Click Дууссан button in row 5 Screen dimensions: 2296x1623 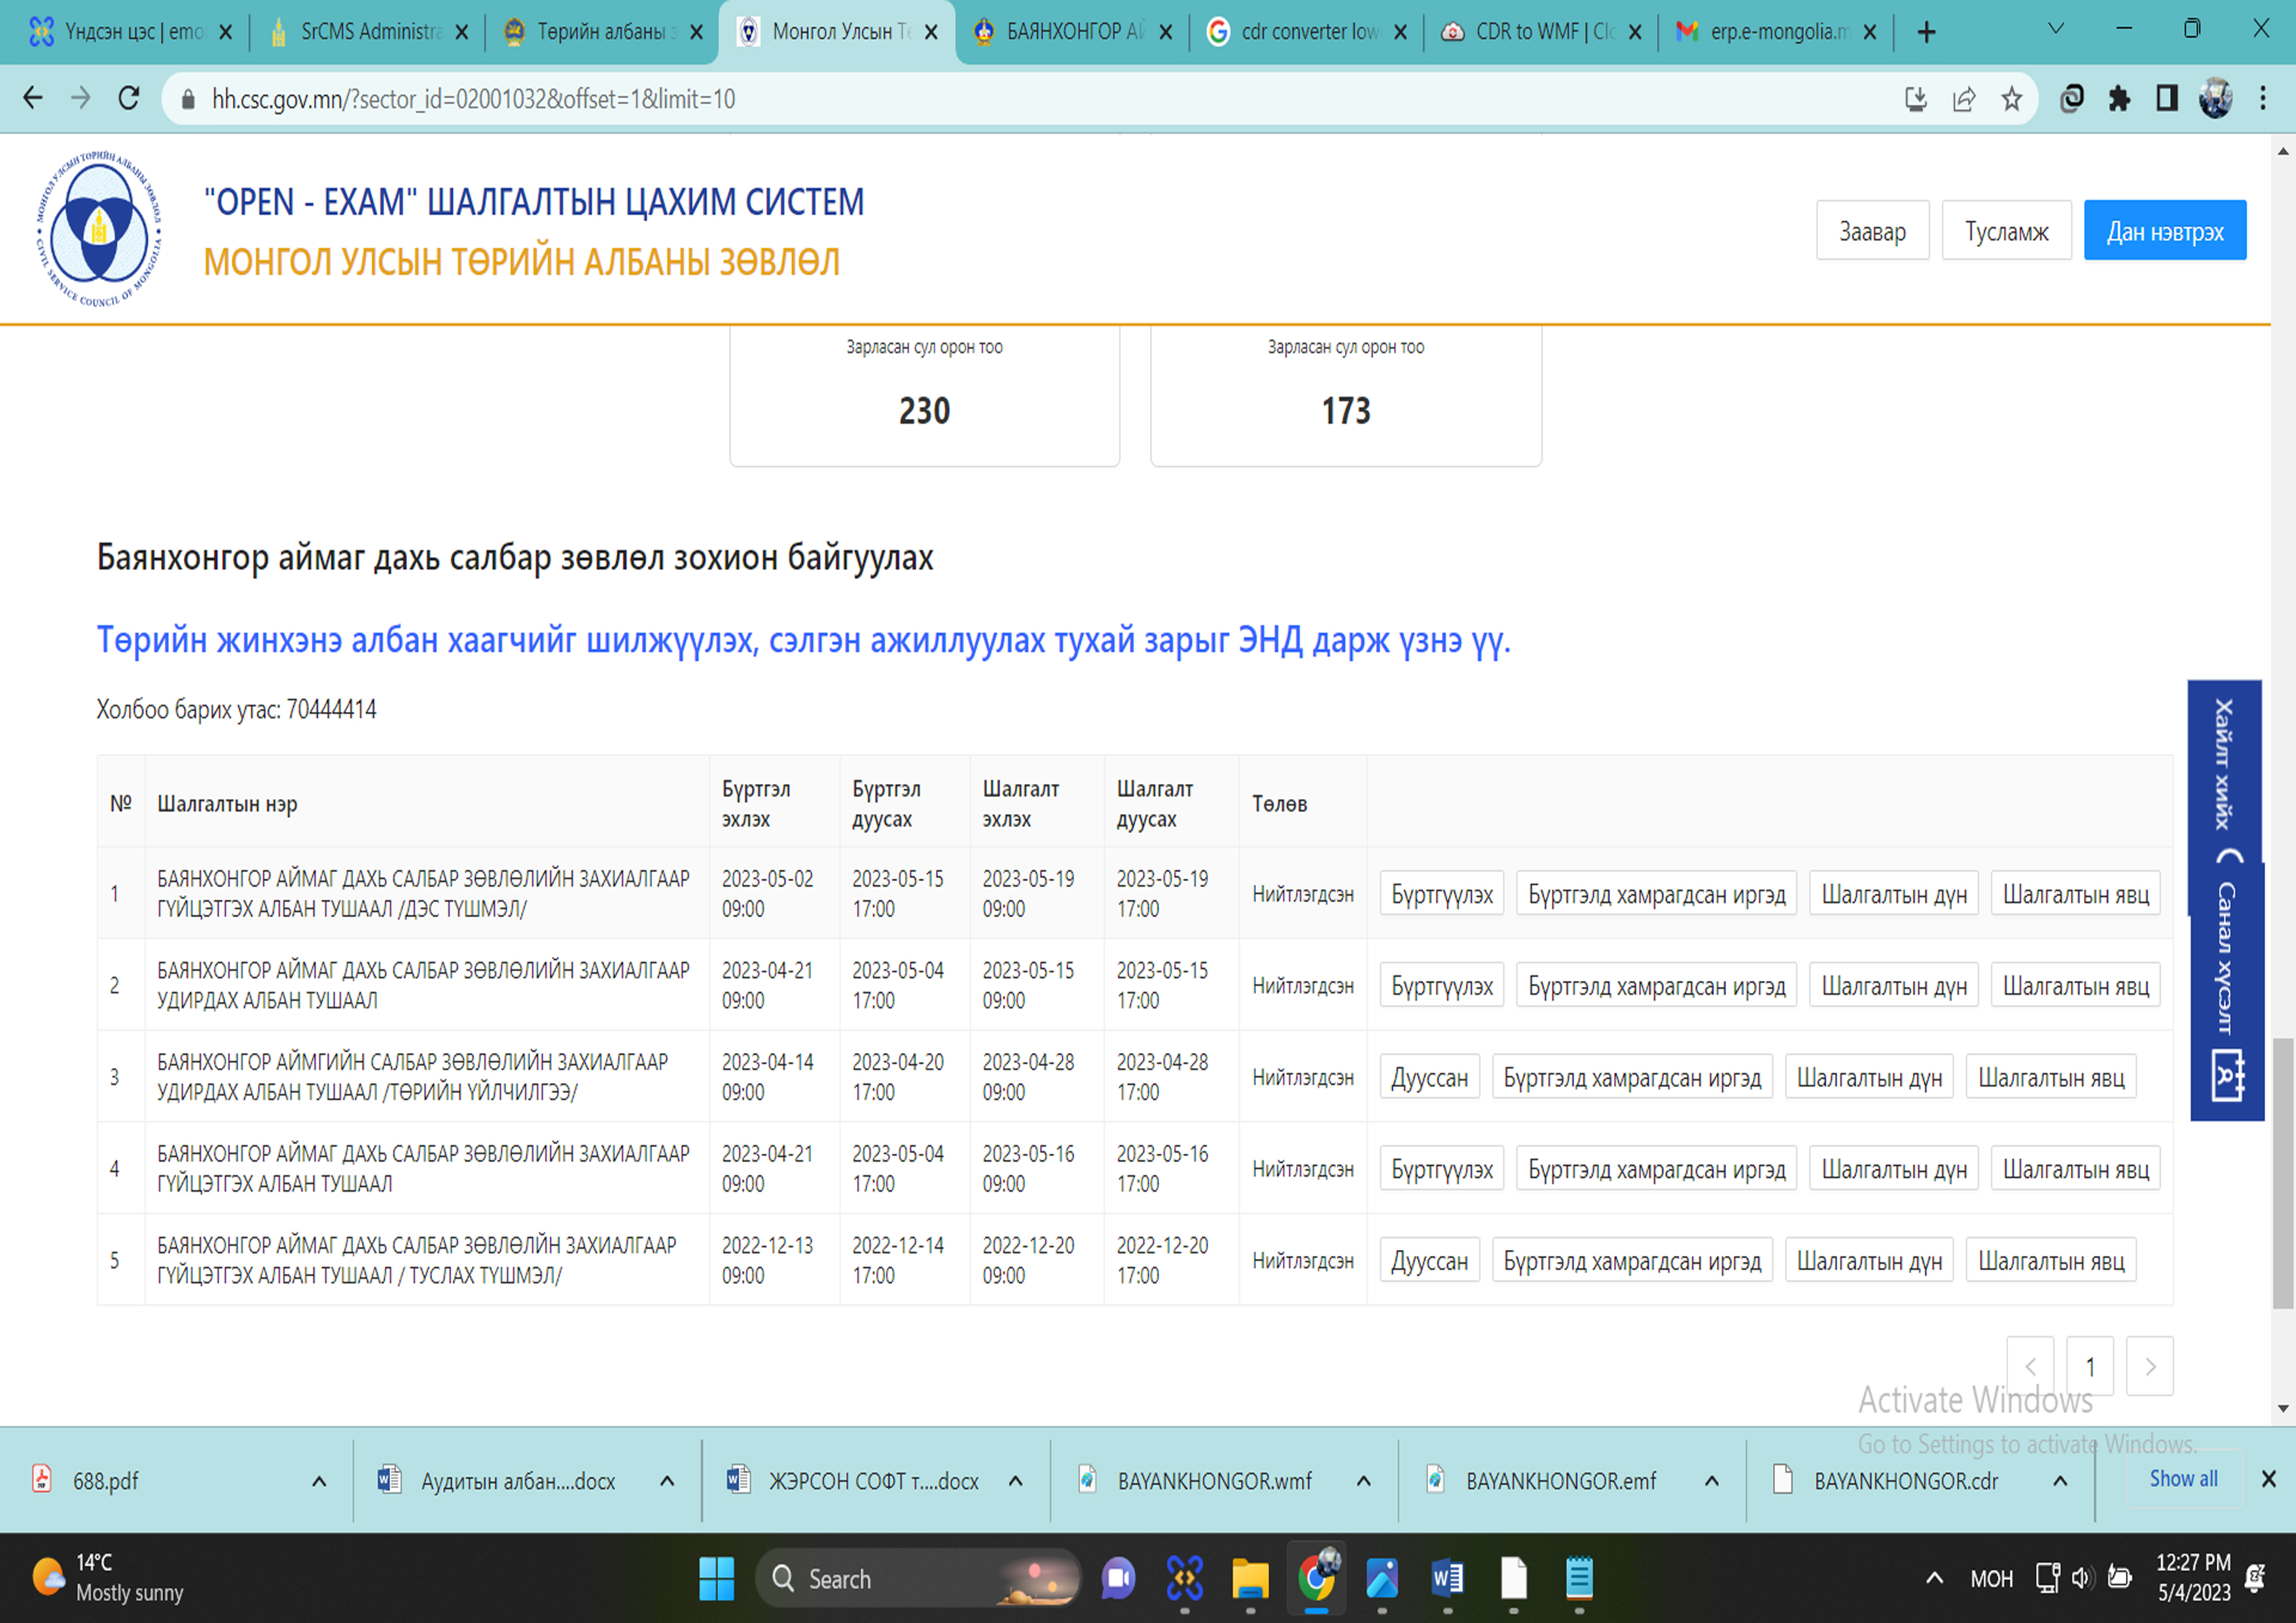tap(1429, 1261)
